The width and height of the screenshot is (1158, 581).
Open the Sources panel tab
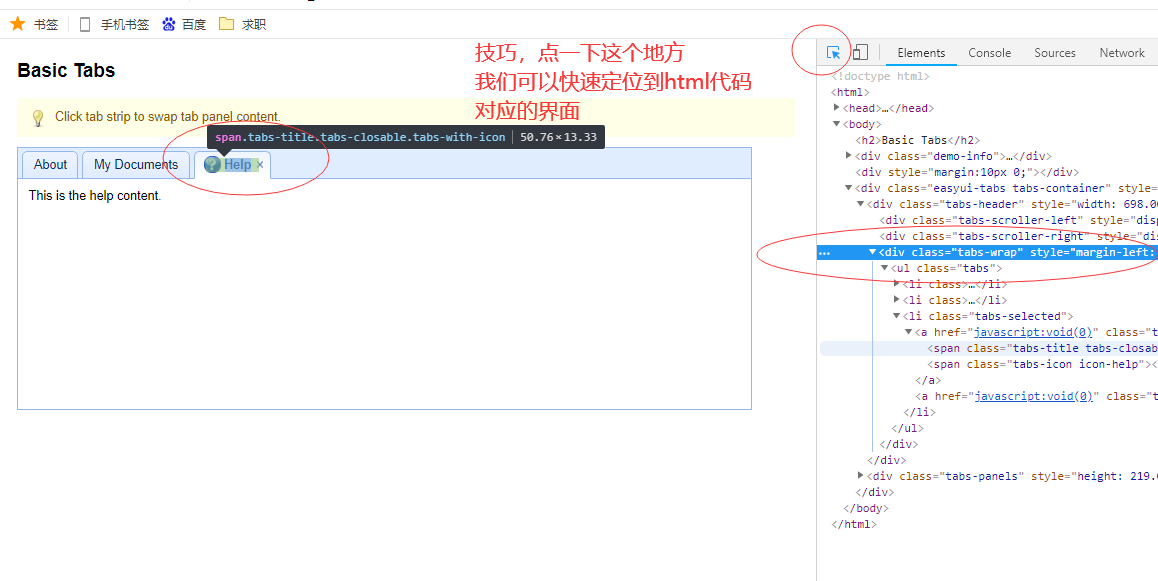pyautogui.click(x=1055, y=52)
